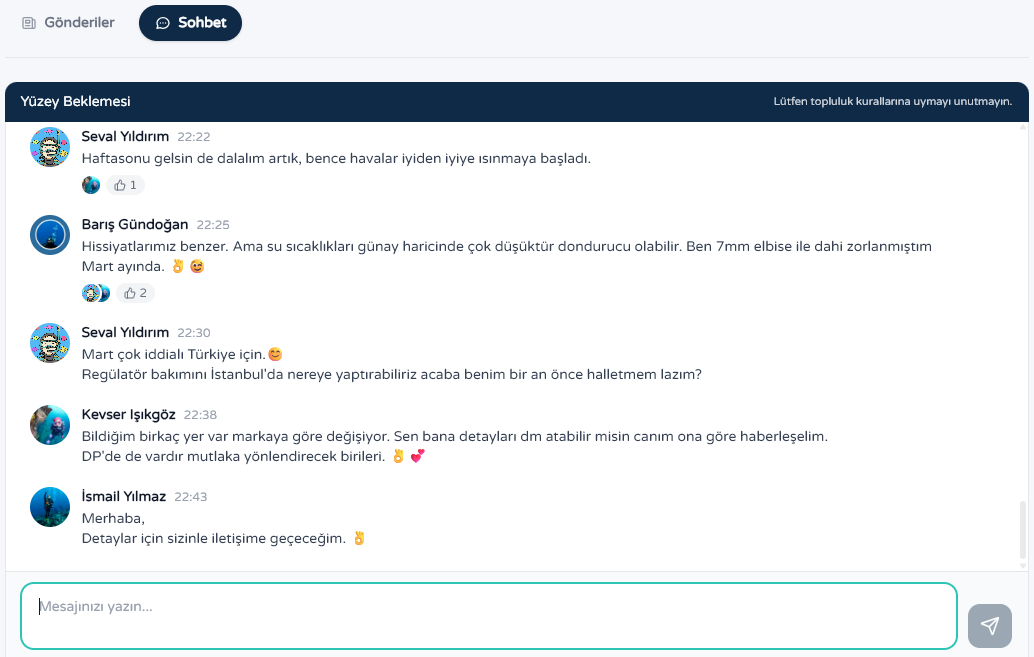The height and width of the screenshot is (657, 1034).
Task: Click the 22:38 timestamp
Action: pos(200,415)
